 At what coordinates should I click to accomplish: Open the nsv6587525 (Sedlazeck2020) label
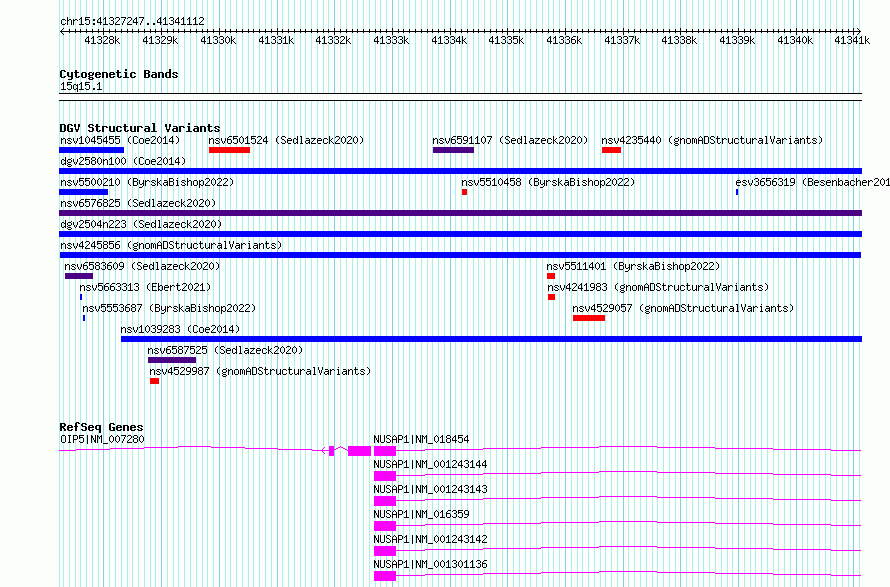pos(225,350)
